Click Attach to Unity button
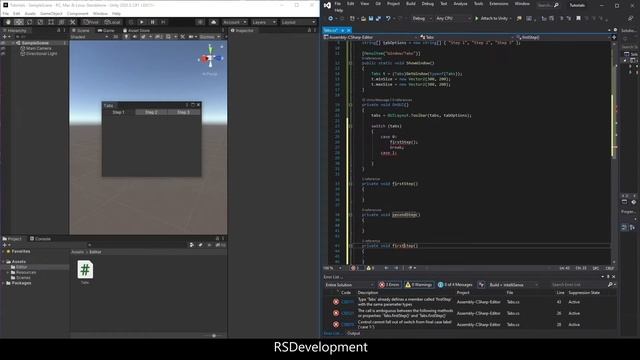Viewport: 640px width, 360px height. coord(491,18)
